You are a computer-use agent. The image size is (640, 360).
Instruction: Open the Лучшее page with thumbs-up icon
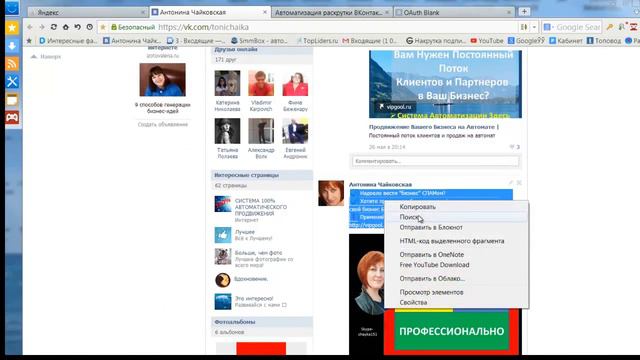tap(244, 232)
